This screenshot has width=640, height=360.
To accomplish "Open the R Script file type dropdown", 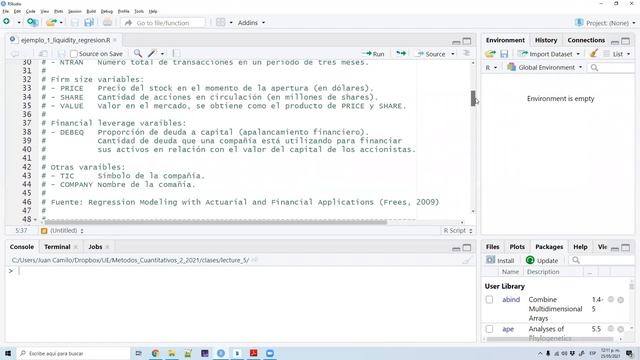I will (x=458, y=231).
